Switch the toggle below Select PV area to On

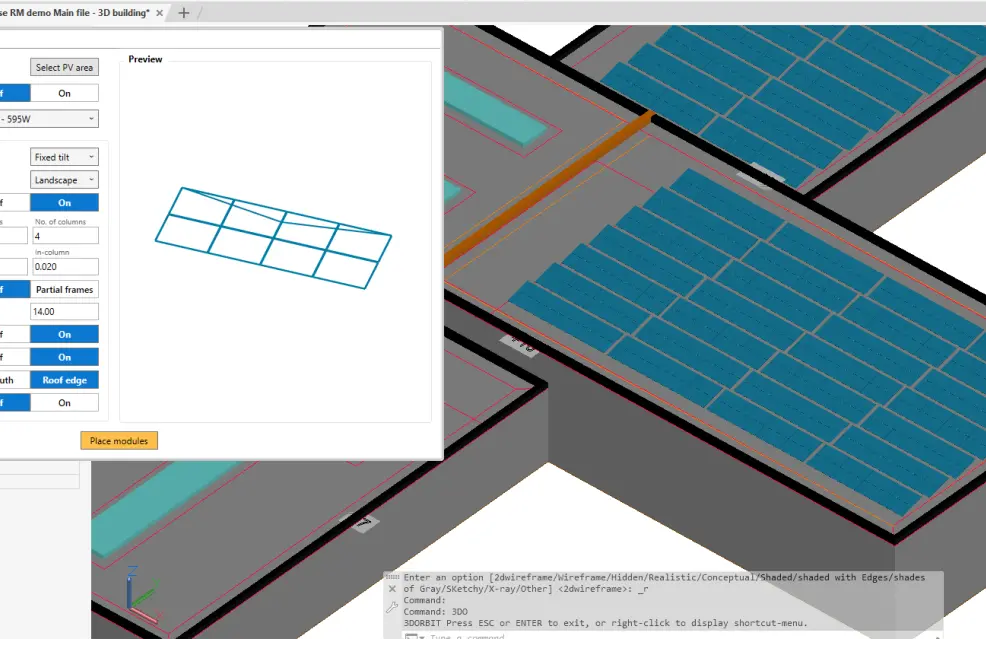pos(64,93)
